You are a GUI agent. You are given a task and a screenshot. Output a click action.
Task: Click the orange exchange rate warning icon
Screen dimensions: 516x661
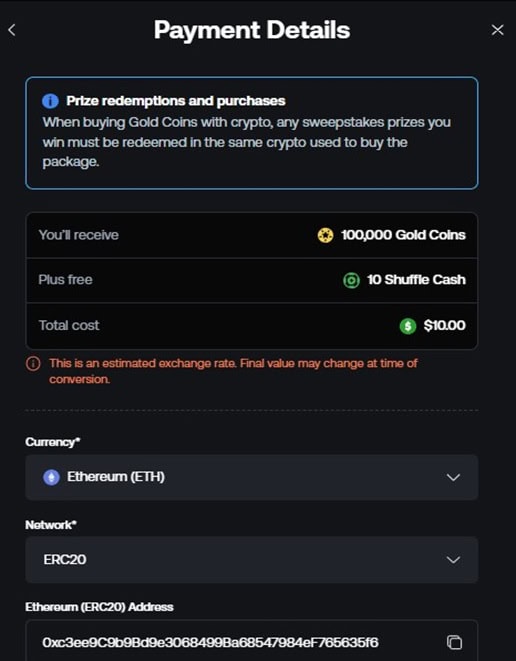click(33, 363)
